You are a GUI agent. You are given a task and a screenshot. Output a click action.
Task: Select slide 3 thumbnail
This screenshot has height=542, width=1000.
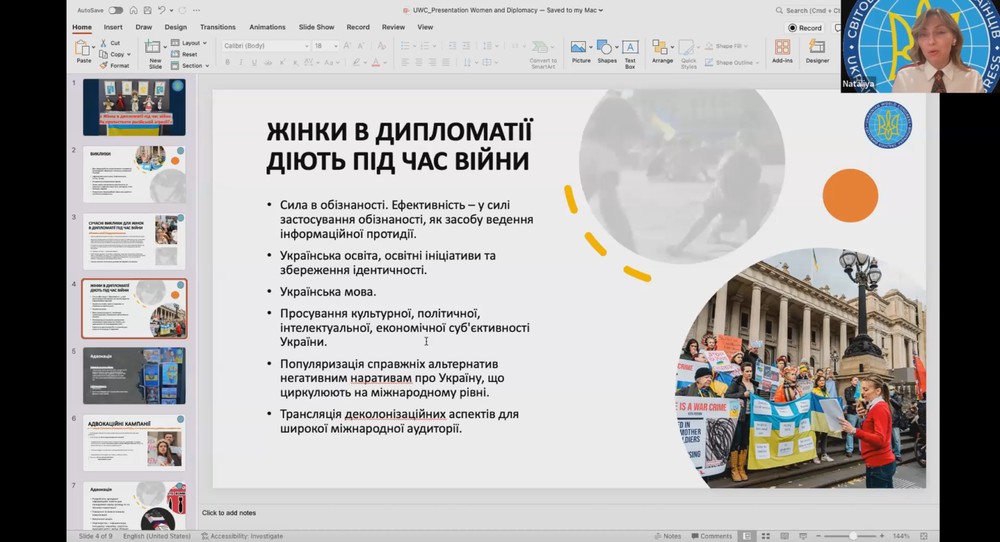pos(134,241)
